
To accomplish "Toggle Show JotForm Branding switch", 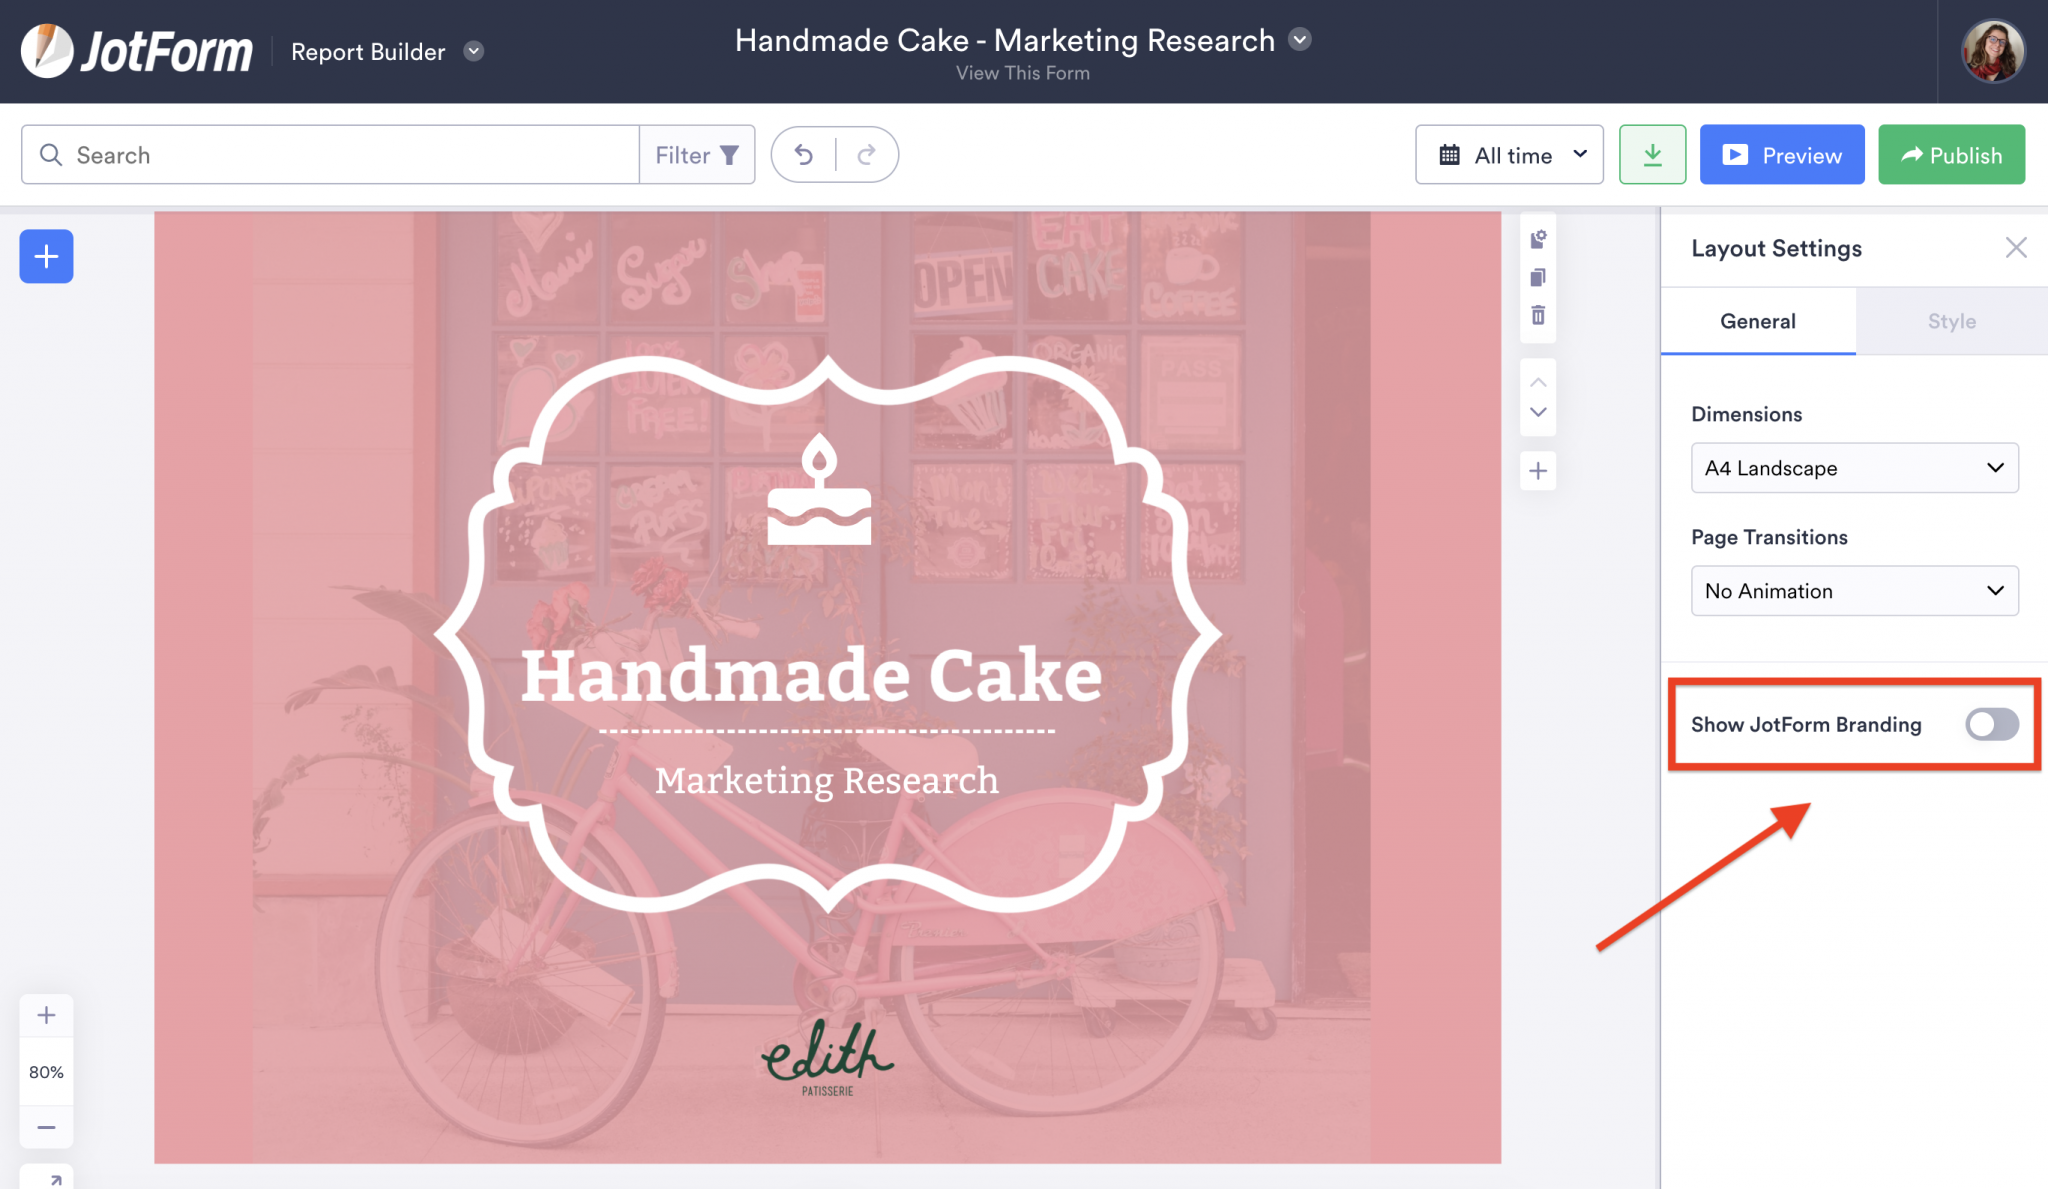I will [1991, 724].
